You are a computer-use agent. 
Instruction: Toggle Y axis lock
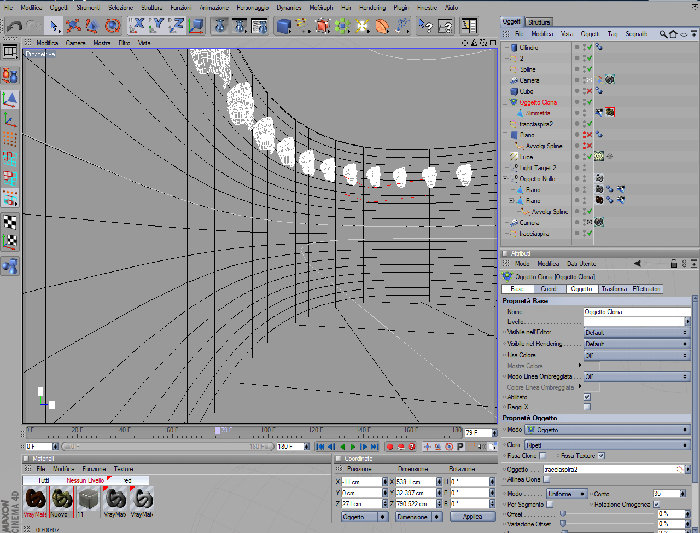click(157, 26)
